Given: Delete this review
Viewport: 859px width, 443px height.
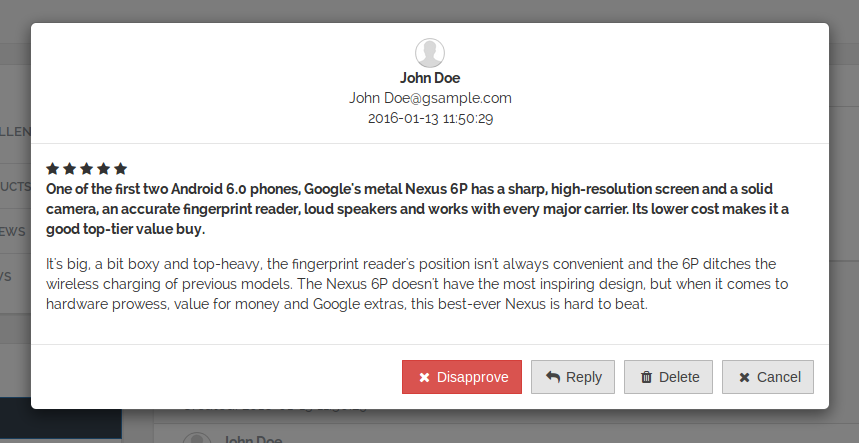Looking at the screenshot, I should [x=668, y=377].
